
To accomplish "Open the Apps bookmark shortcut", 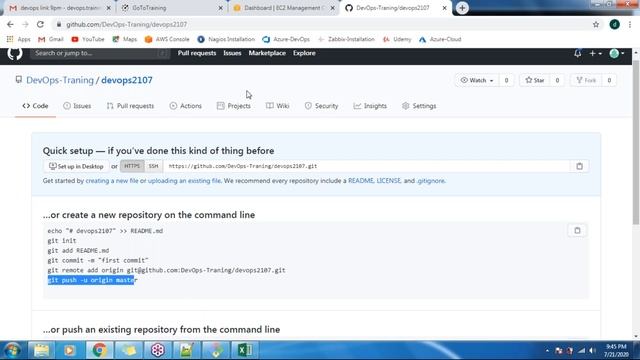I will (18, 39).
